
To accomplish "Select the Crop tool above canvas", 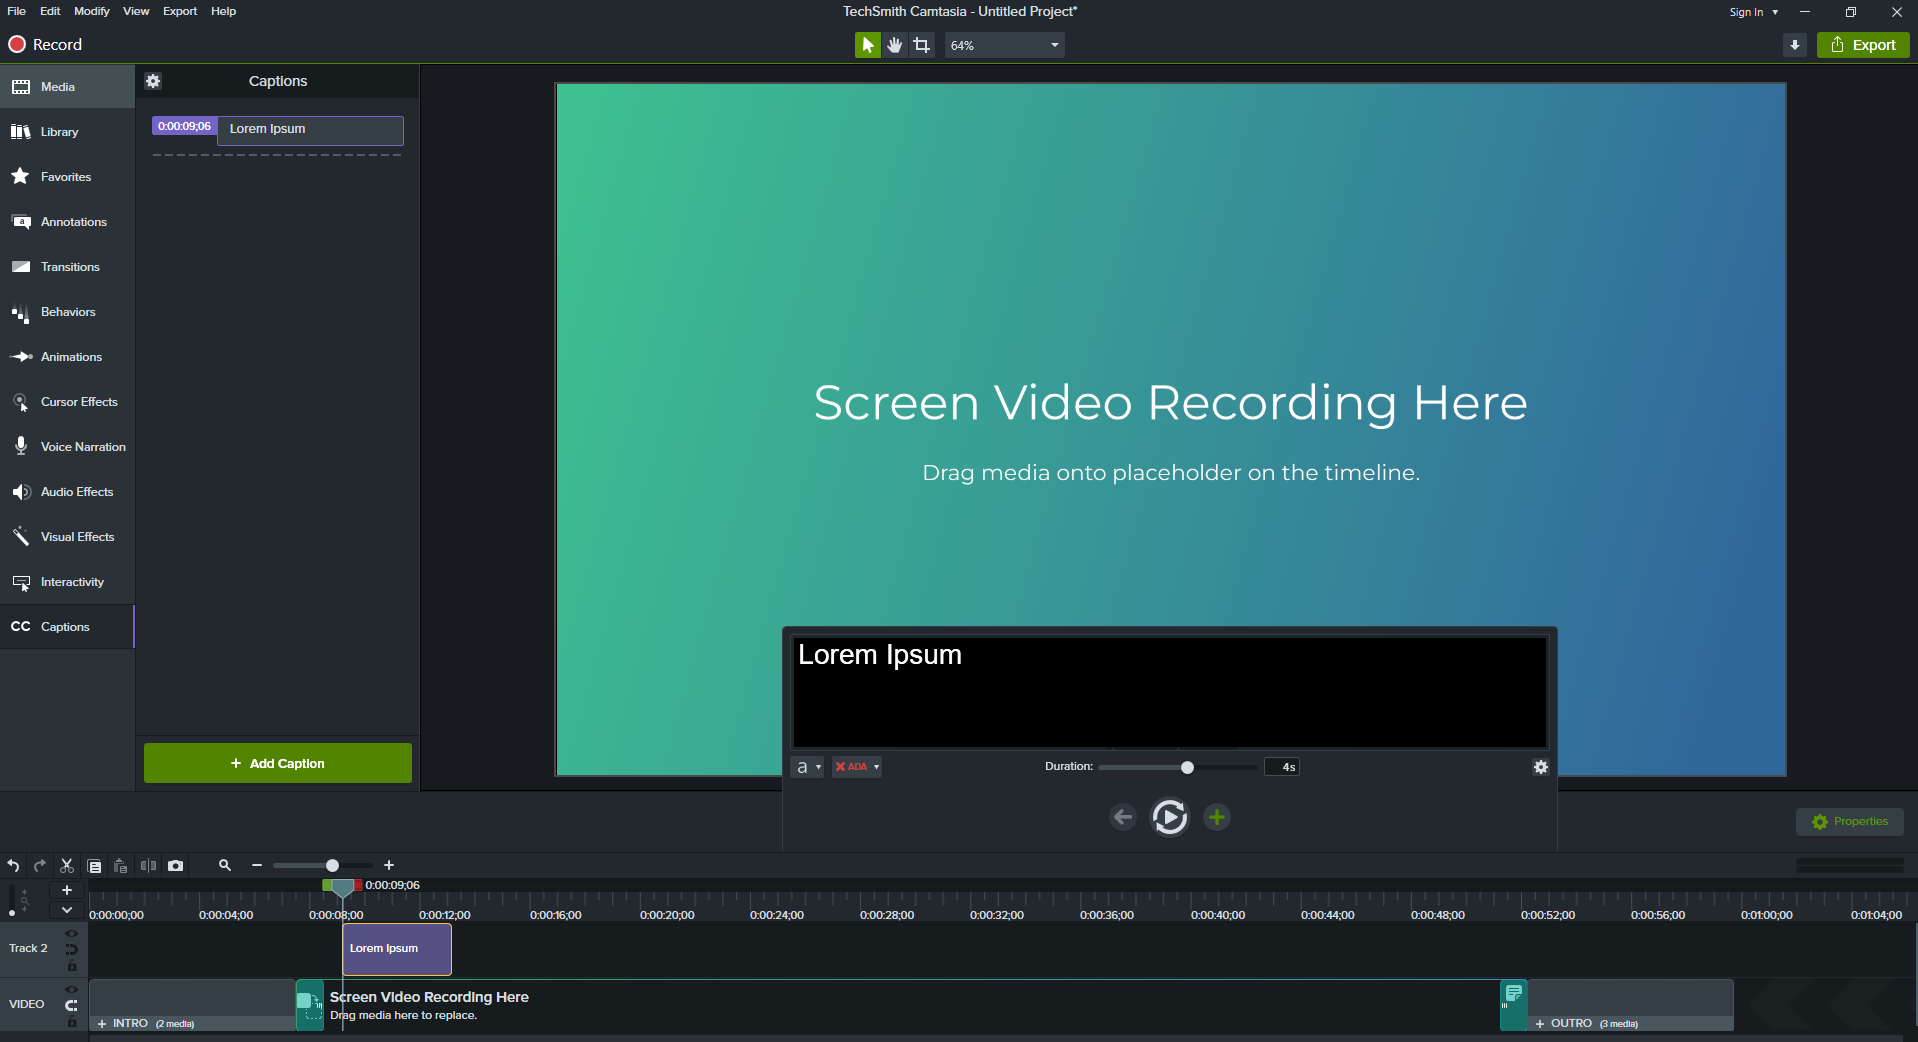I will [921, 44].
